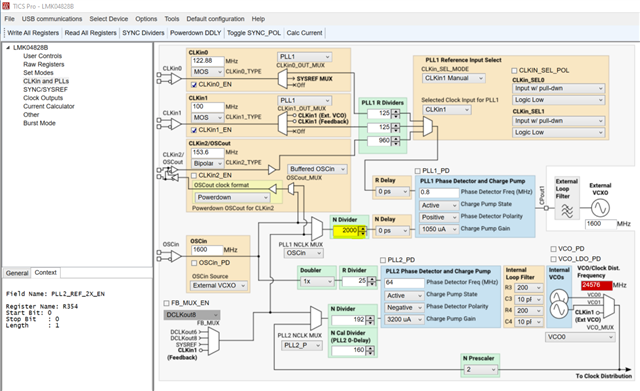Open the OSCin Source External VCXO dropdown
Image resolution: width=640 pixels, height=391 pixels.
point(219,286)
